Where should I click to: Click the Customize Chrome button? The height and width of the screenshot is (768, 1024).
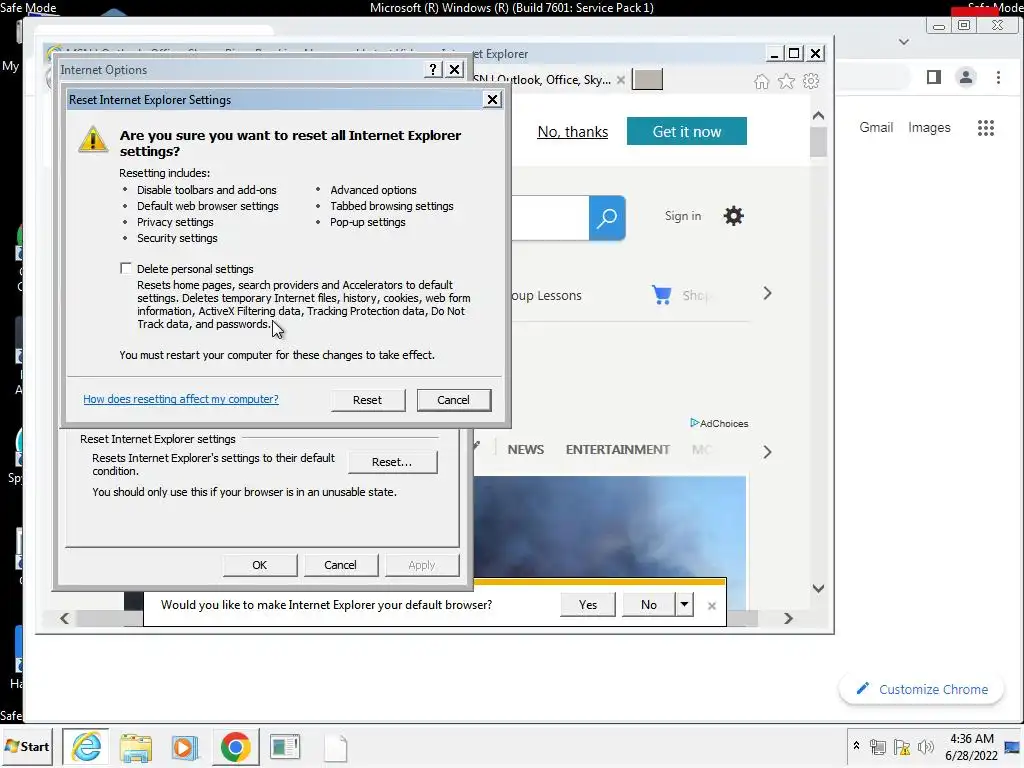(921, 690)
